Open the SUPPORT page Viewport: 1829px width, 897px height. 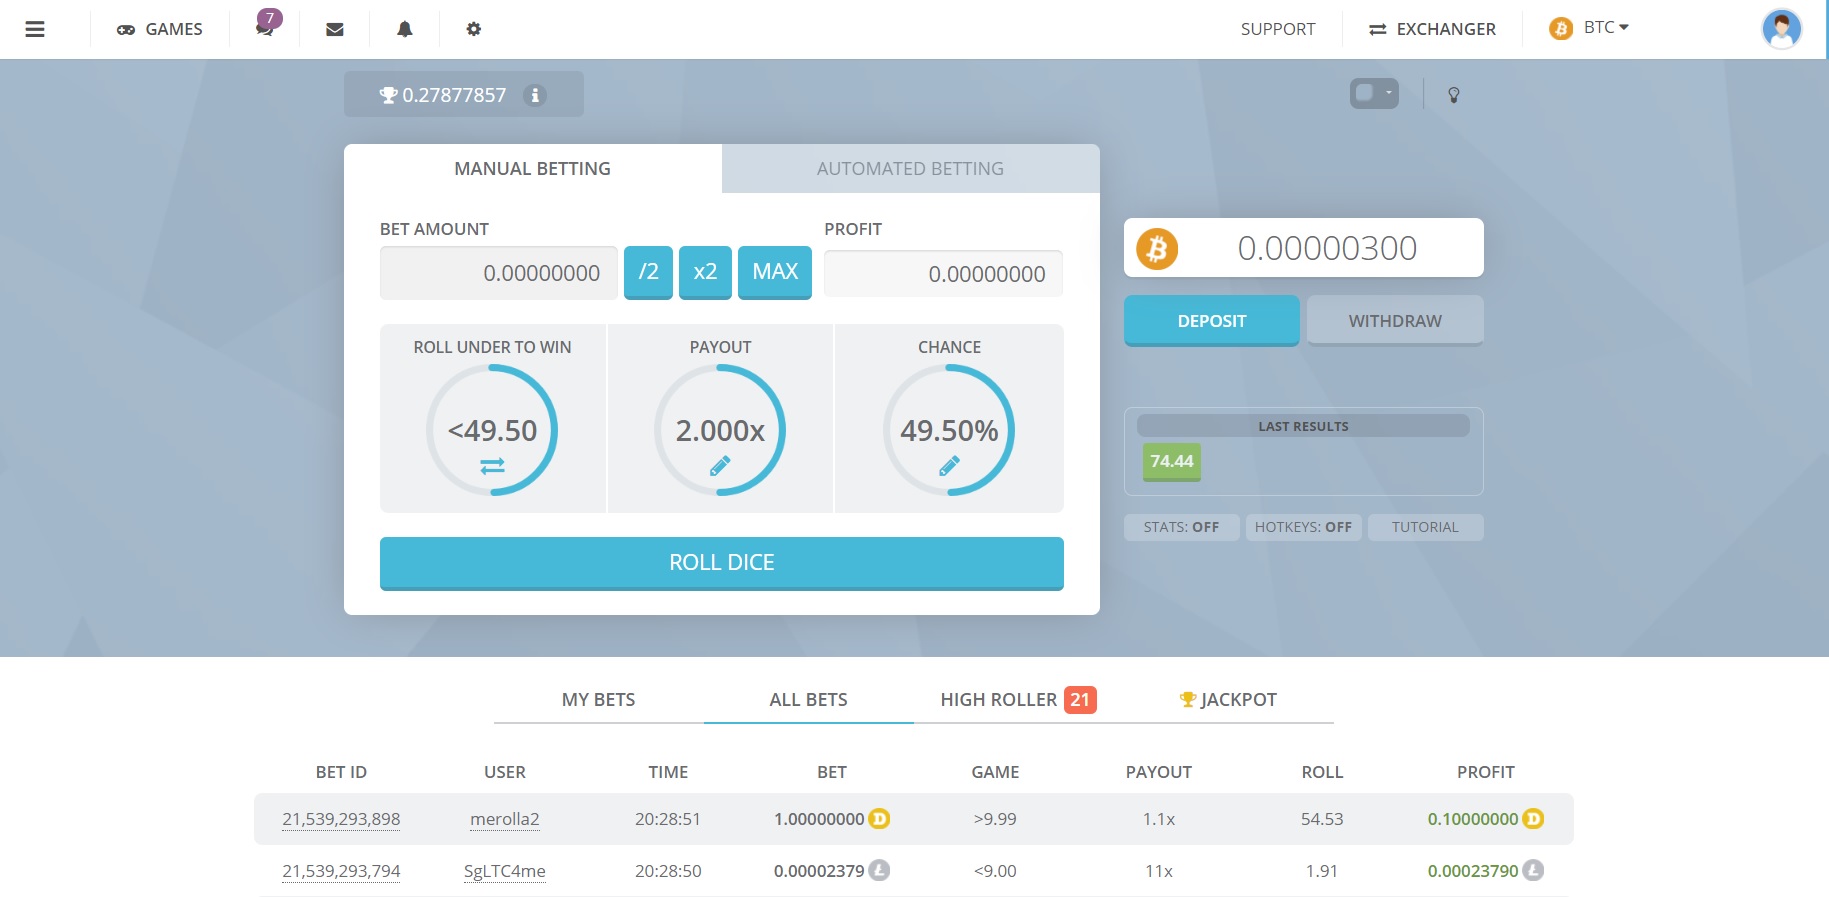pos(1278,29)
